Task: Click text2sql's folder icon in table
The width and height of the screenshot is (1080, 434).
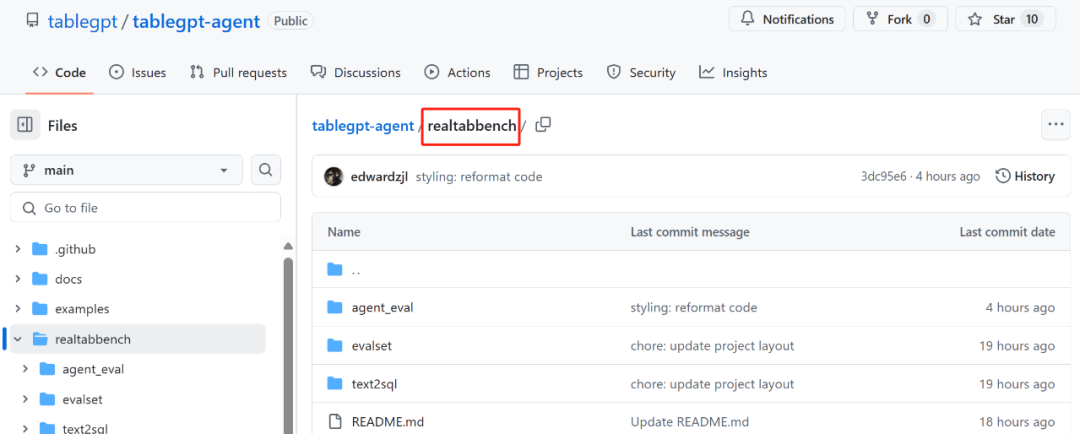Action: point(335,383)
